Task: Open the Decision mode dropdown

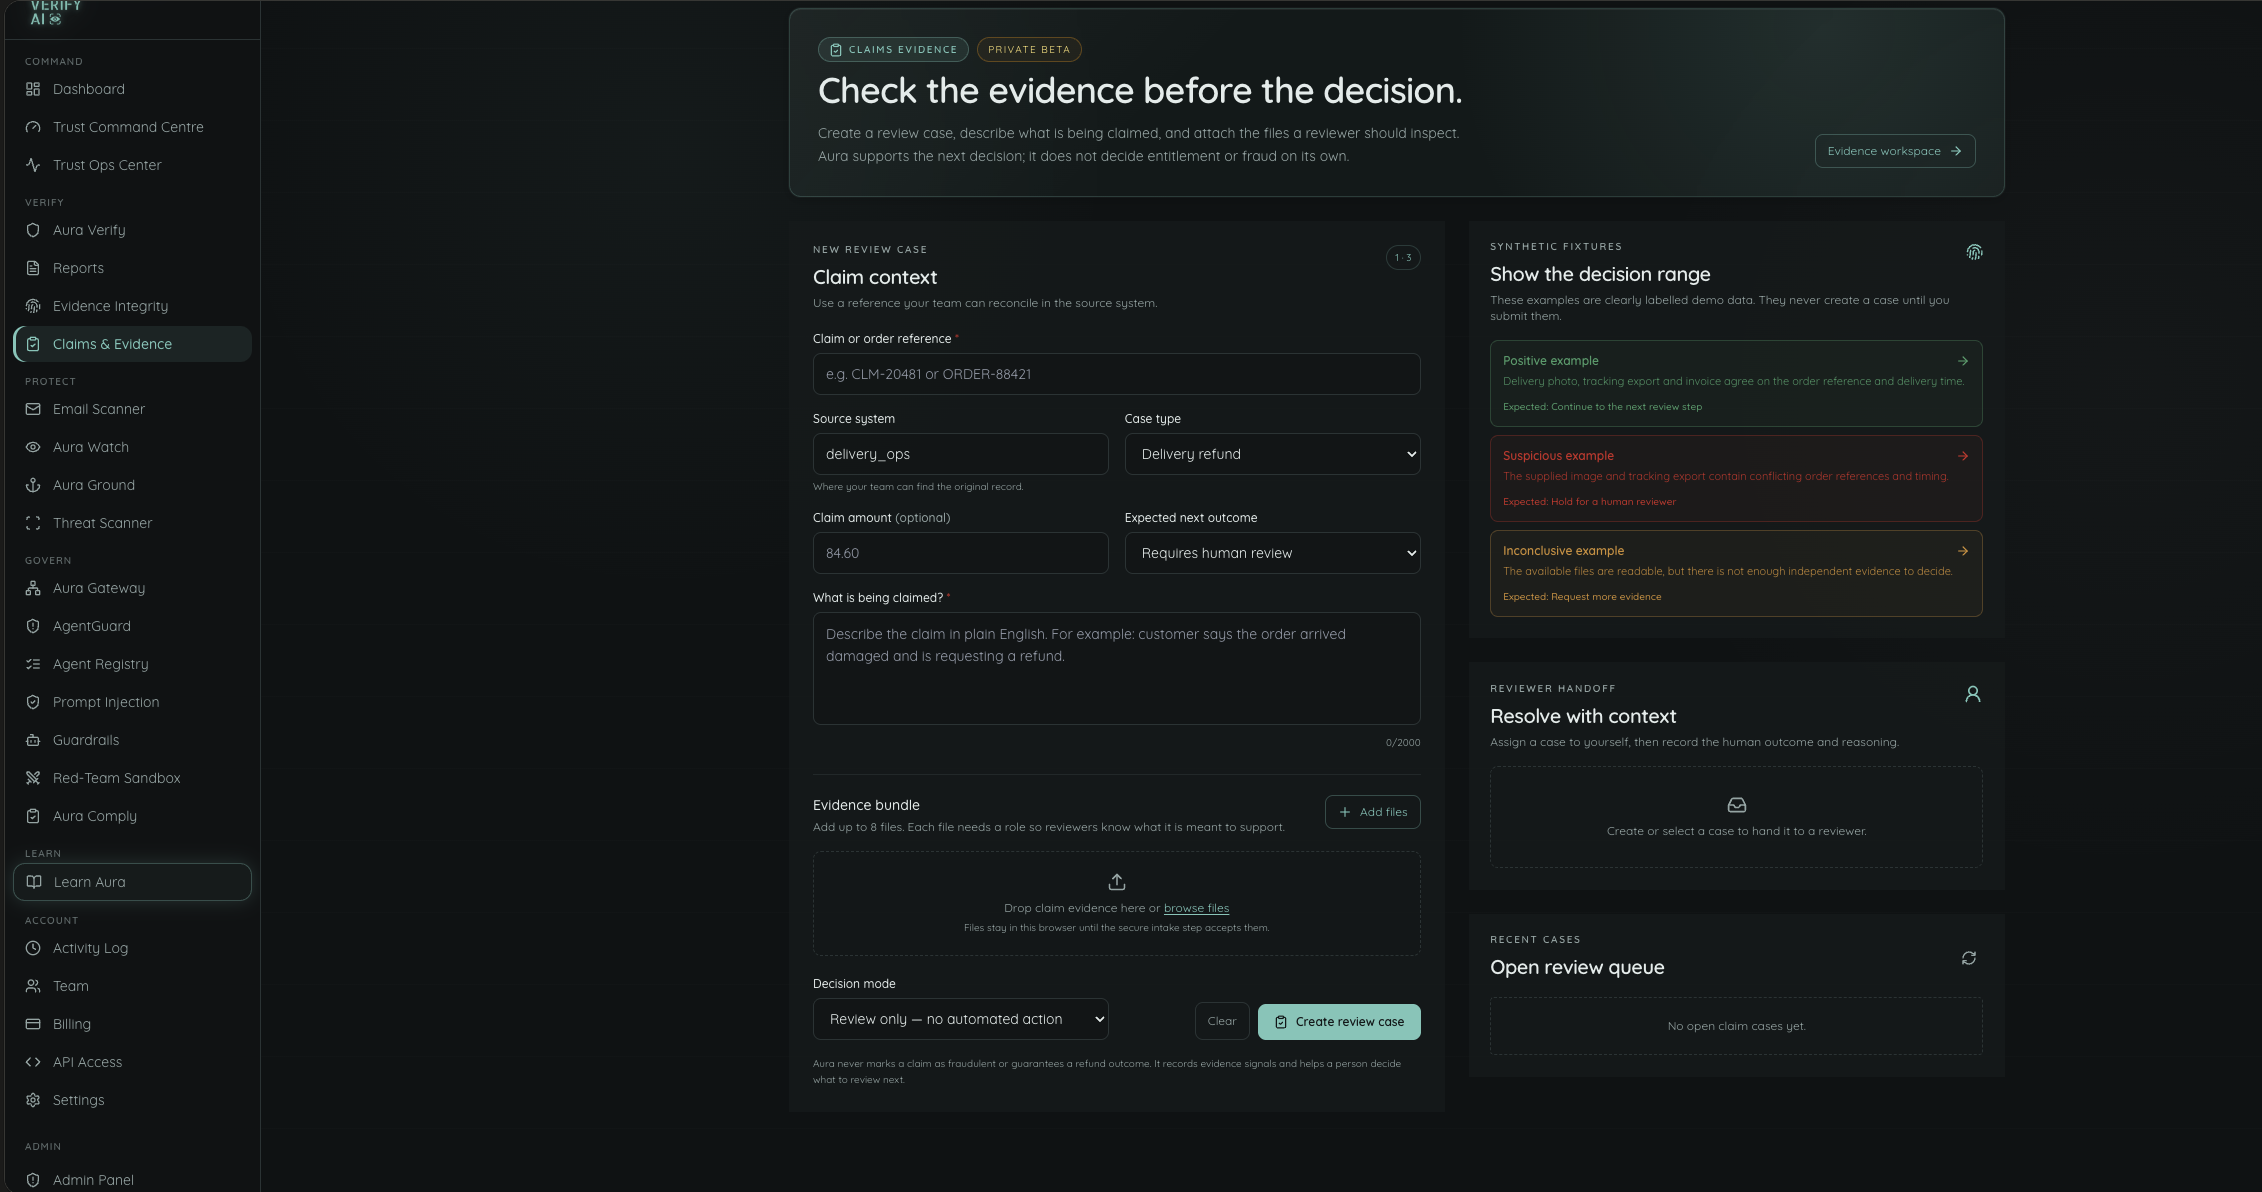Action: (x=960, y=1019)
